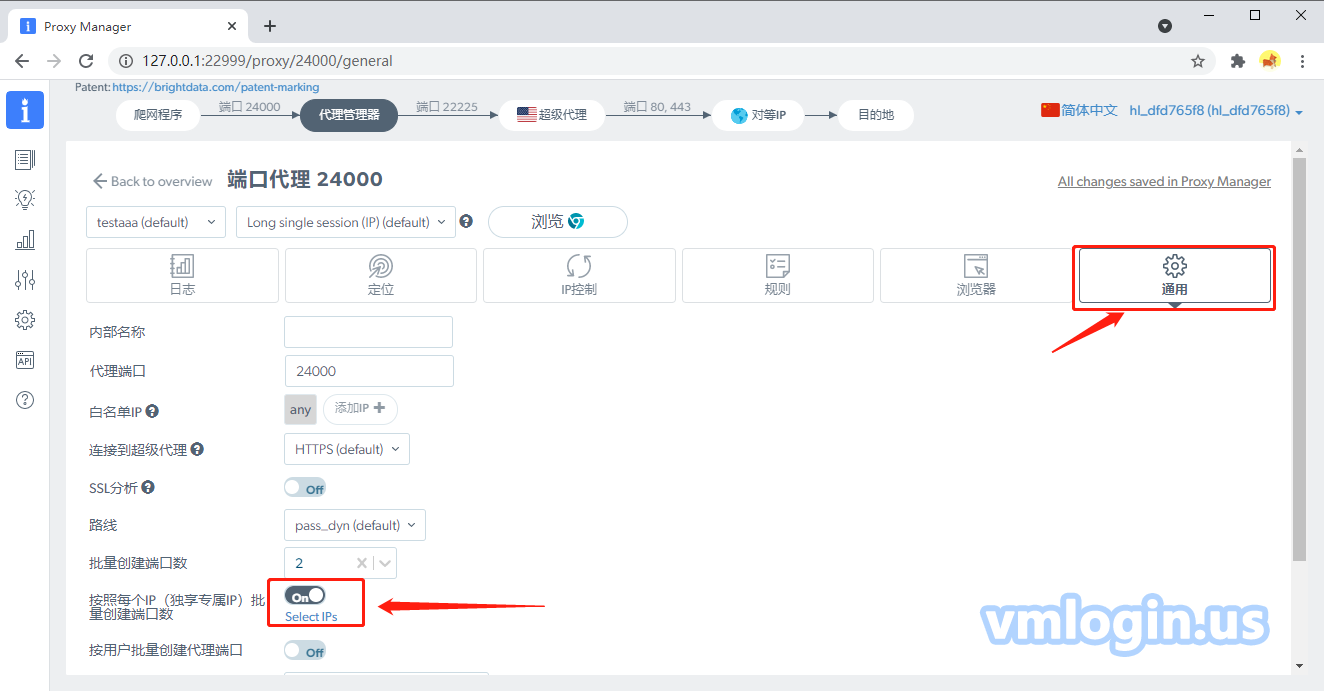Open the API icon in sidebar
Viewport: 1324px width, 691px height.
[25, 360]
